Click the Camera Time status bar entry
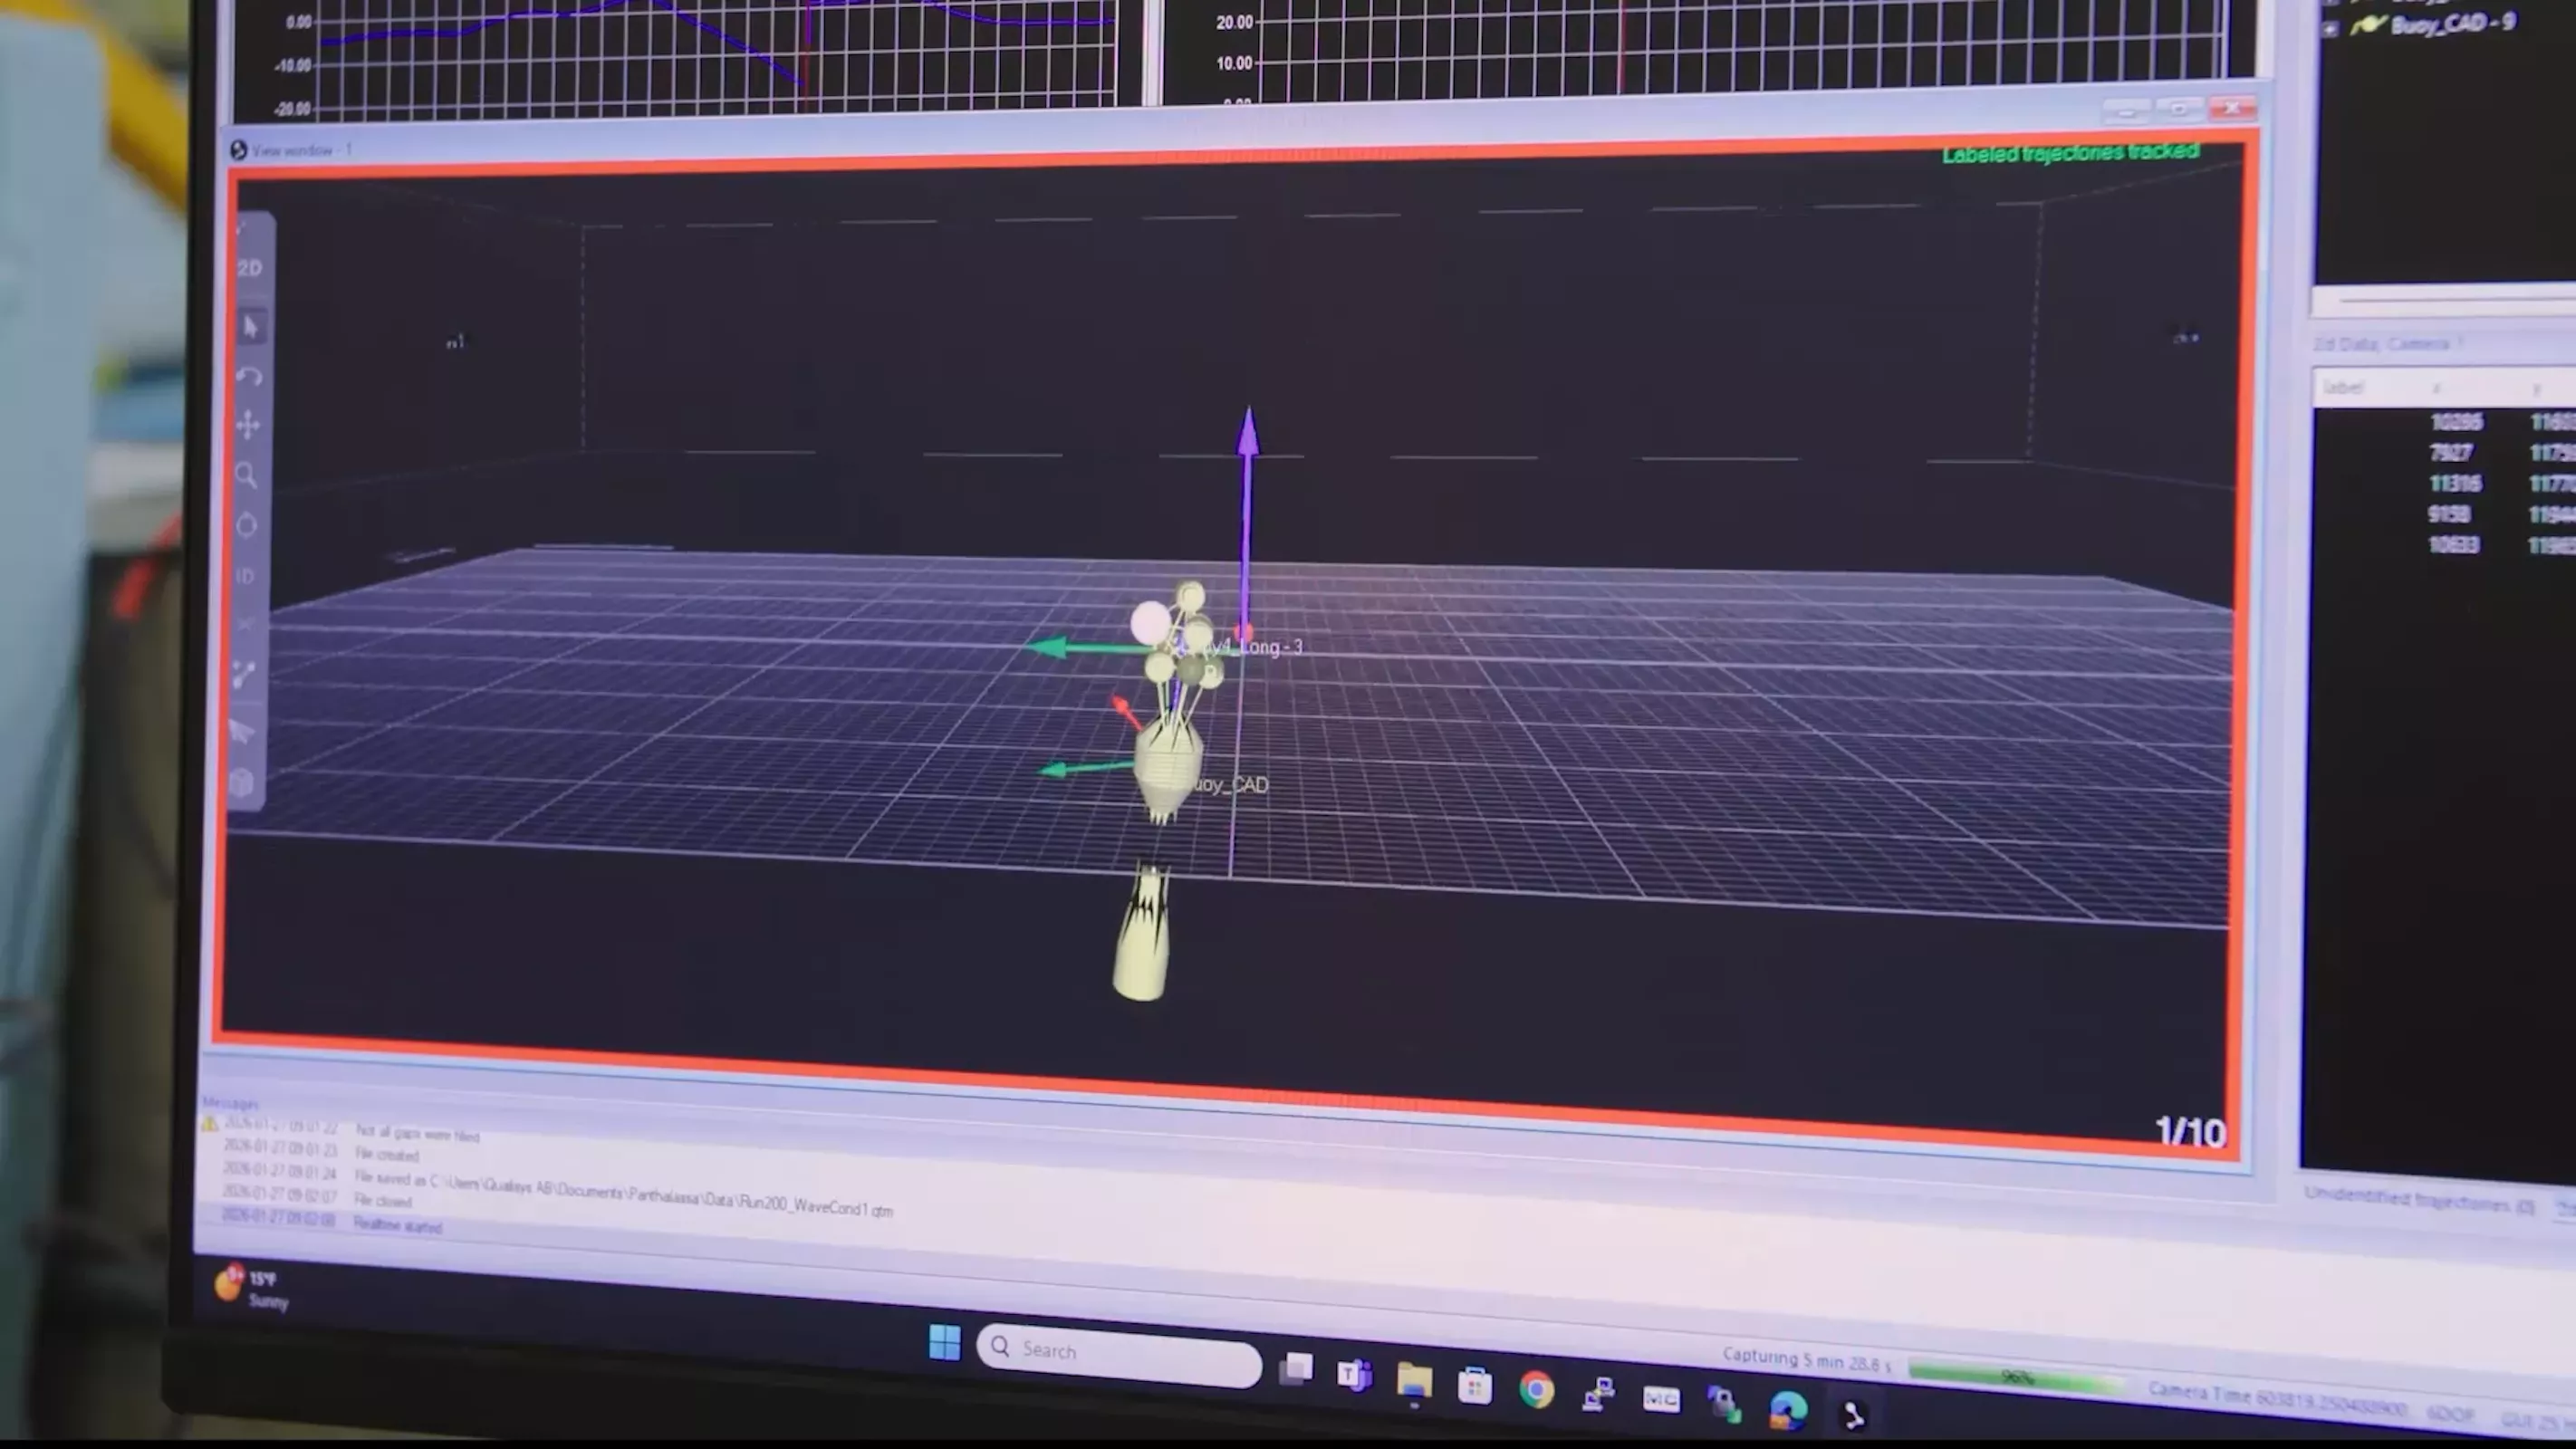The height and width of the screenshot is (1449, 2576). pos(2277,1399)
